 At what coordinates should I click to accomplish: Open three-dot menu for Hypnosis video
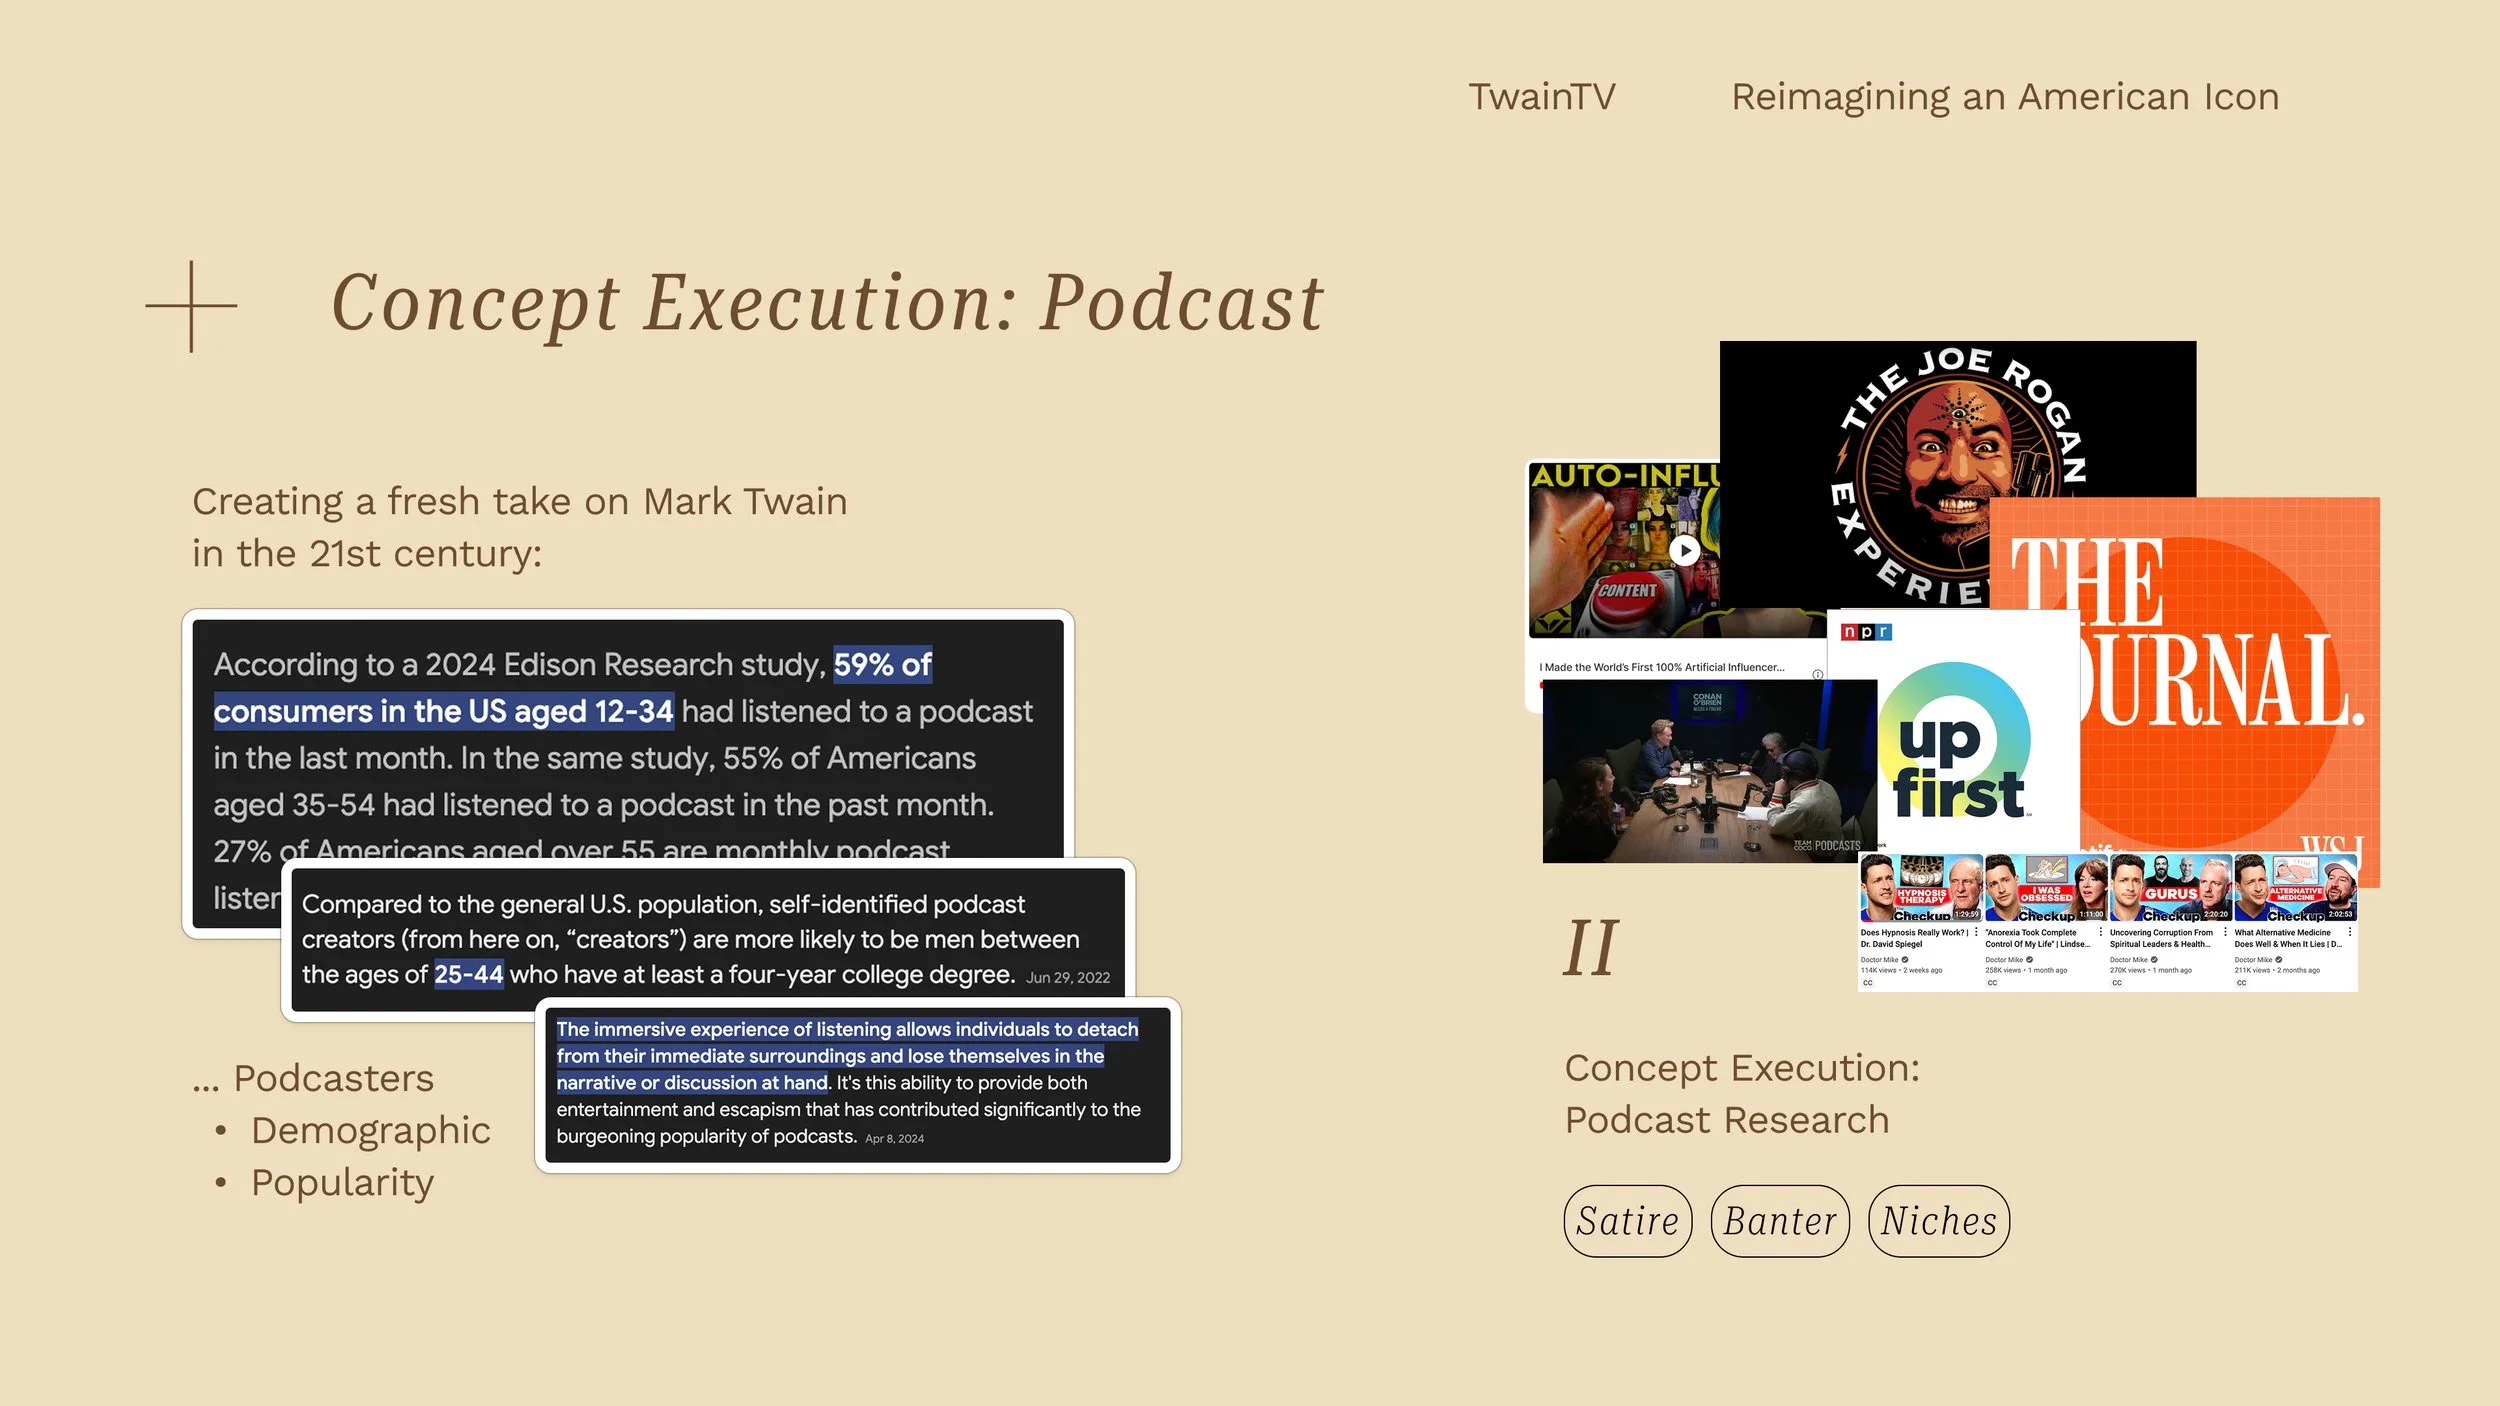pos(1976,932)
